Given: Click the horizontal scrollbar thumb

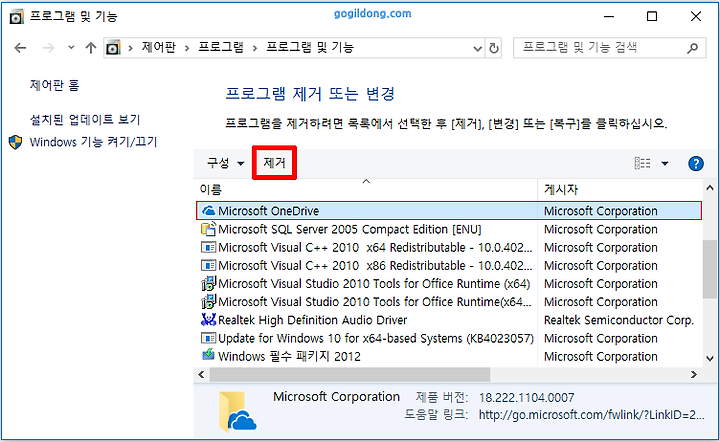Looking at the screenshot, I should 350,375.
